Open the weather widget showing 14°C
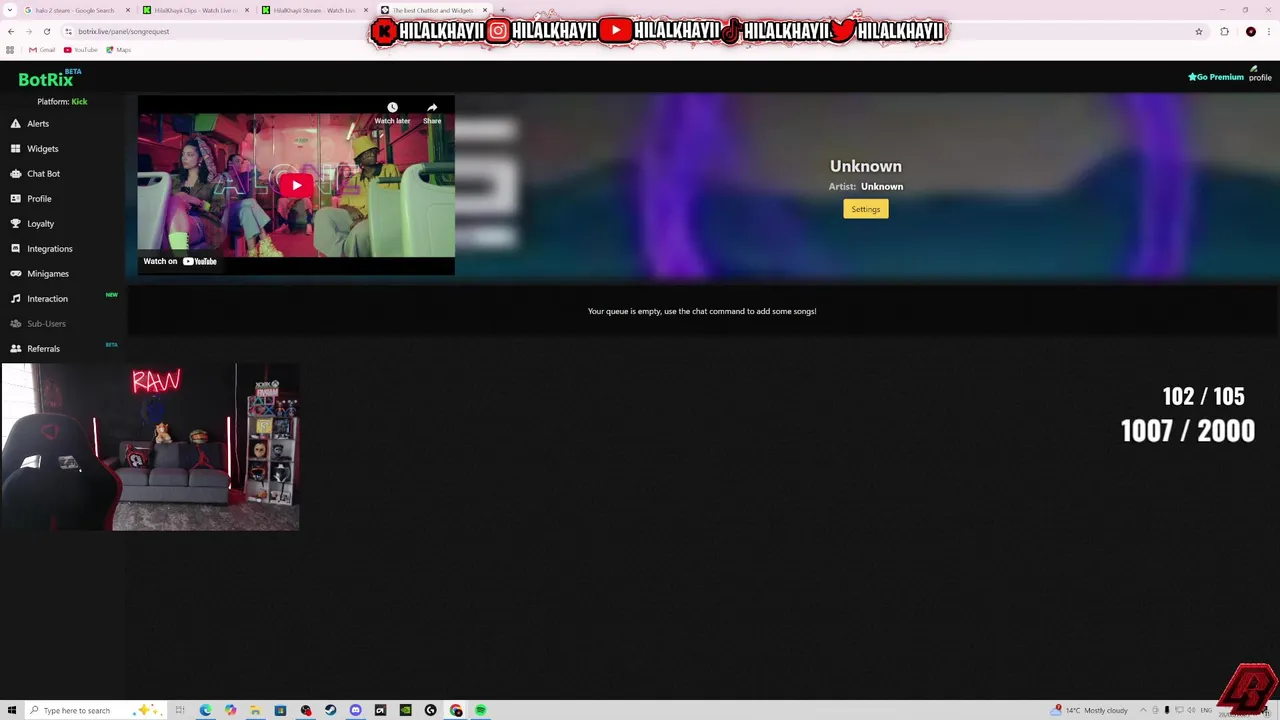 pos(1089,710)
